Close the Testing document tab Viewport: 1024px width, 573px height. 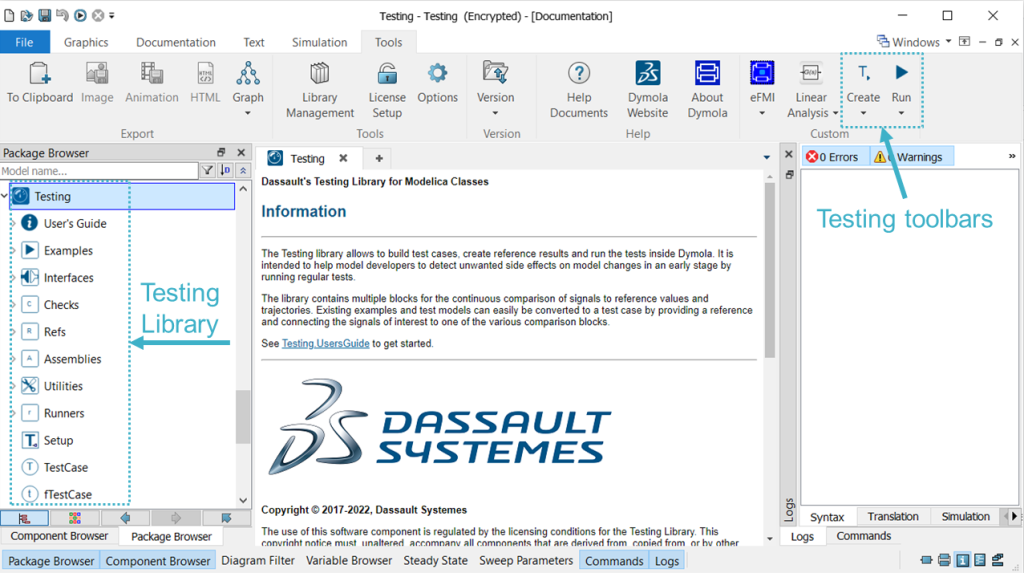click(343, 158)
